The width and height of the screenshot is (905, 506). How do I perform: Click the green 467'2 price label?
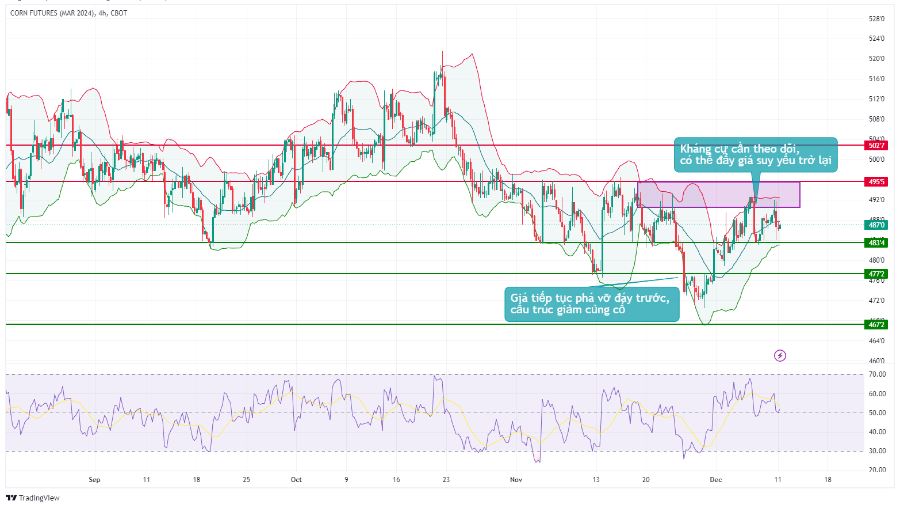pyautogui.click(x=878, y=324)
